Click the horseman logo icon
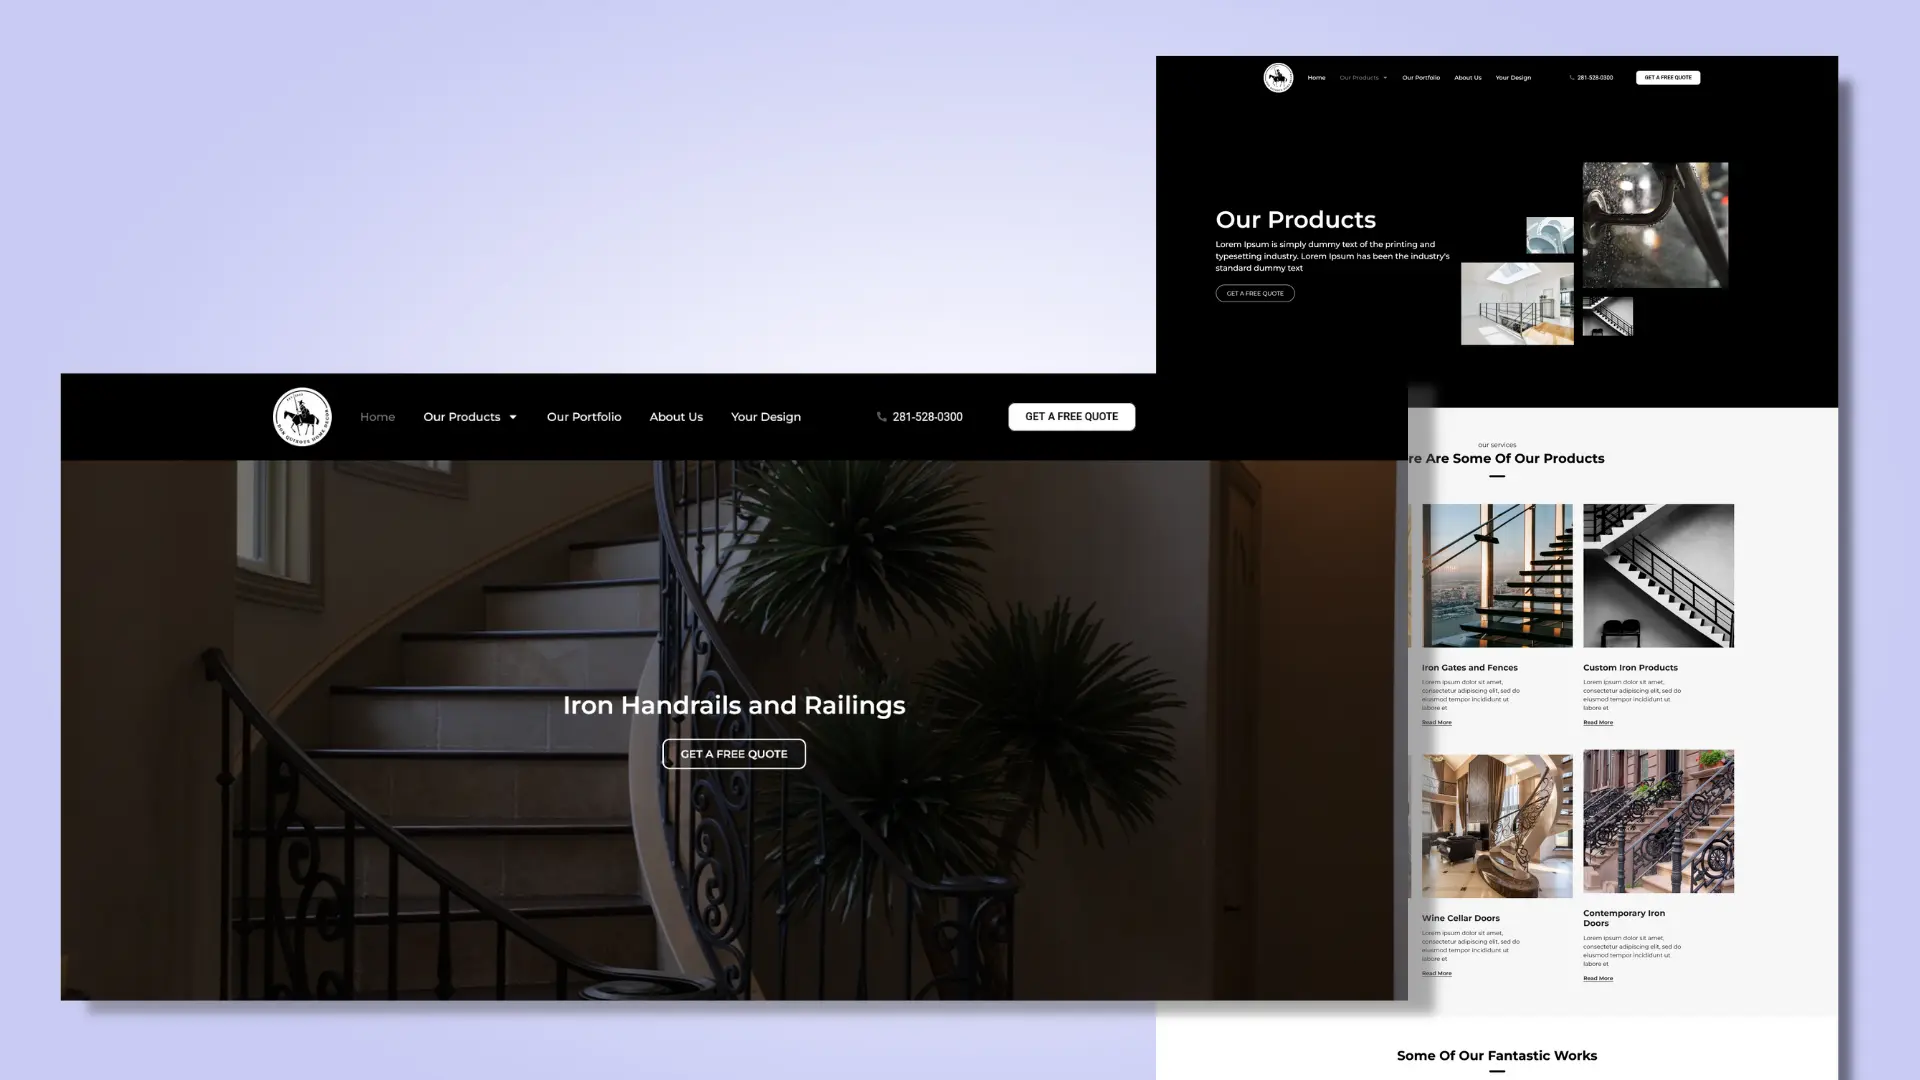This screenshot has height=1080, width=1920. (x=301, y=415)
